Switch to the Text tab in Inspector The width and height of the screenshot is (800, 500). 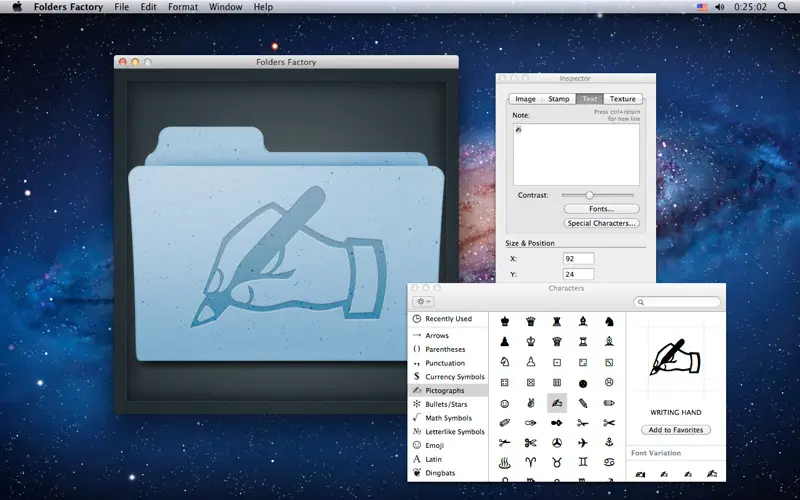tap(589, 99)
